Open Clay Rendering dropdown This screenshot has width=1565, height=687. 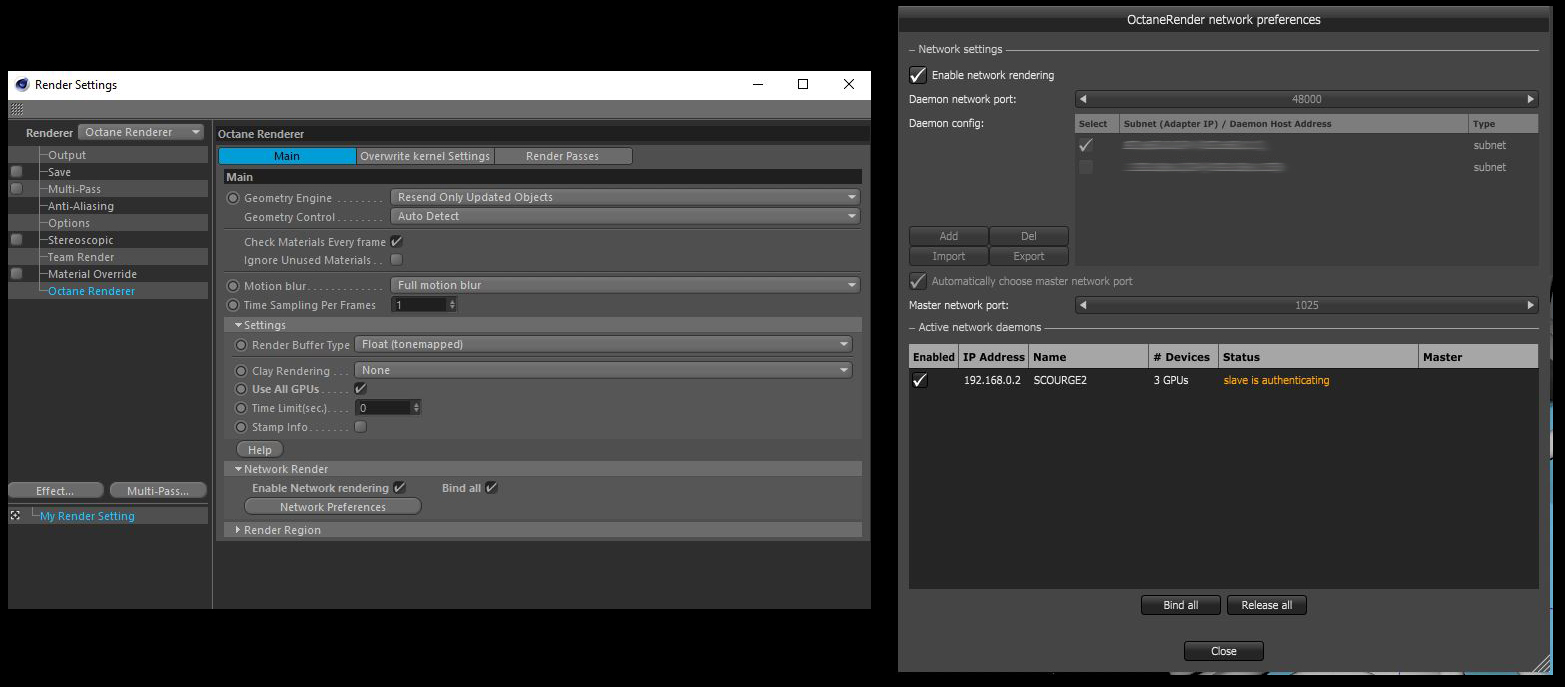coord(603,371)
